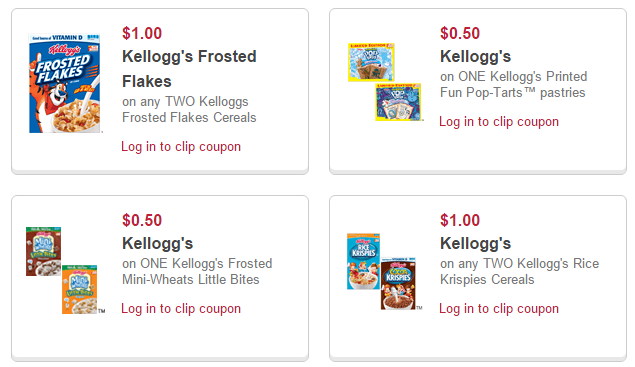Click the top Pop-Tarts box image
Image resolution: width=635 pixels, height=367 pixels.
371,62
